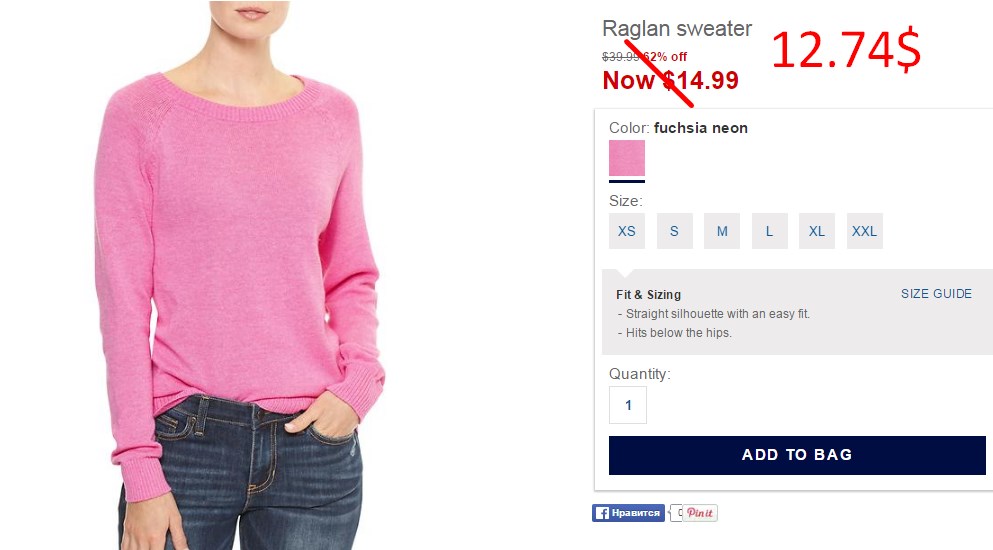Click the Pin it button
This screenshot has height=550, width=993.
click(x=700, y=513)
